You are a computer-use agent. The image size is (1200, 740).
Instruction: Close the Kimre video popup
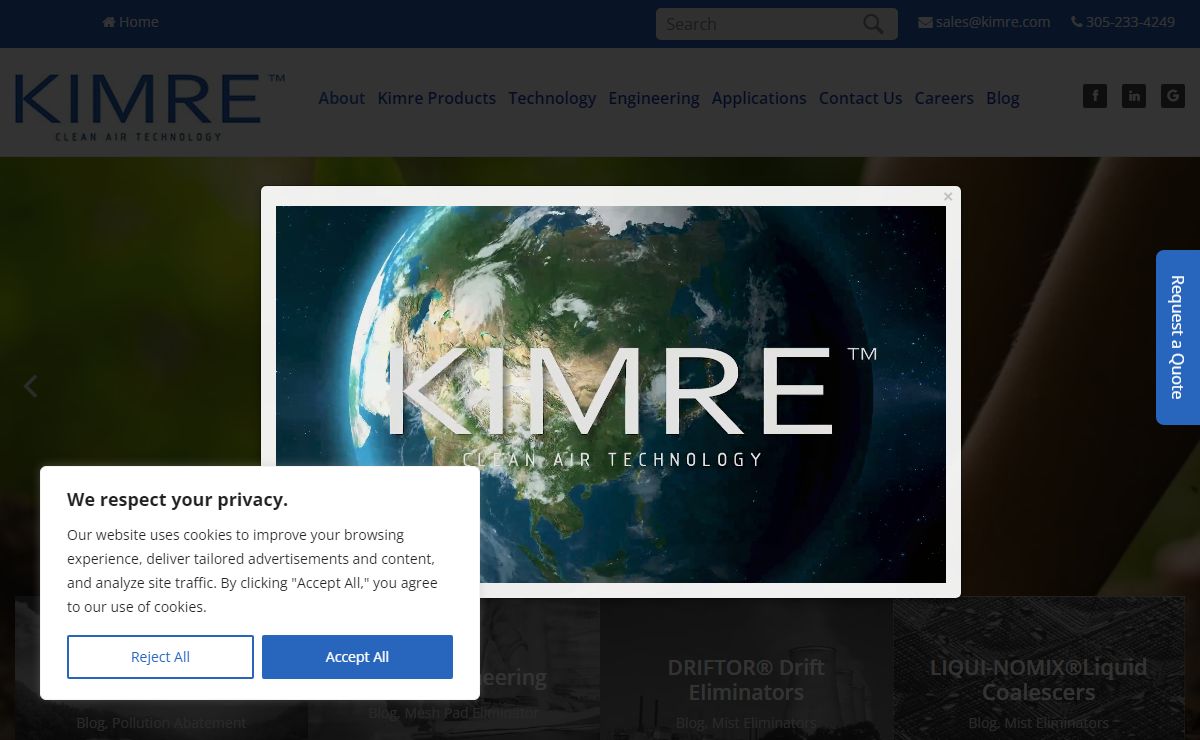tap(948, 197)
